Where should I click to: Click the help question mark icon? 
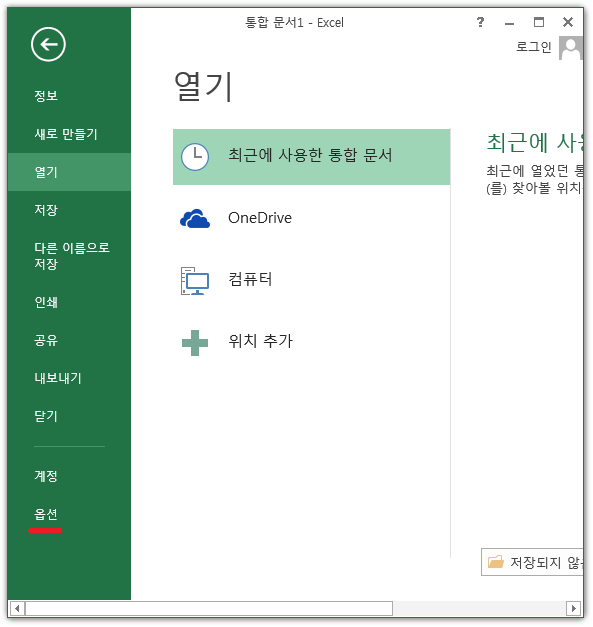[x=480, y=22]
